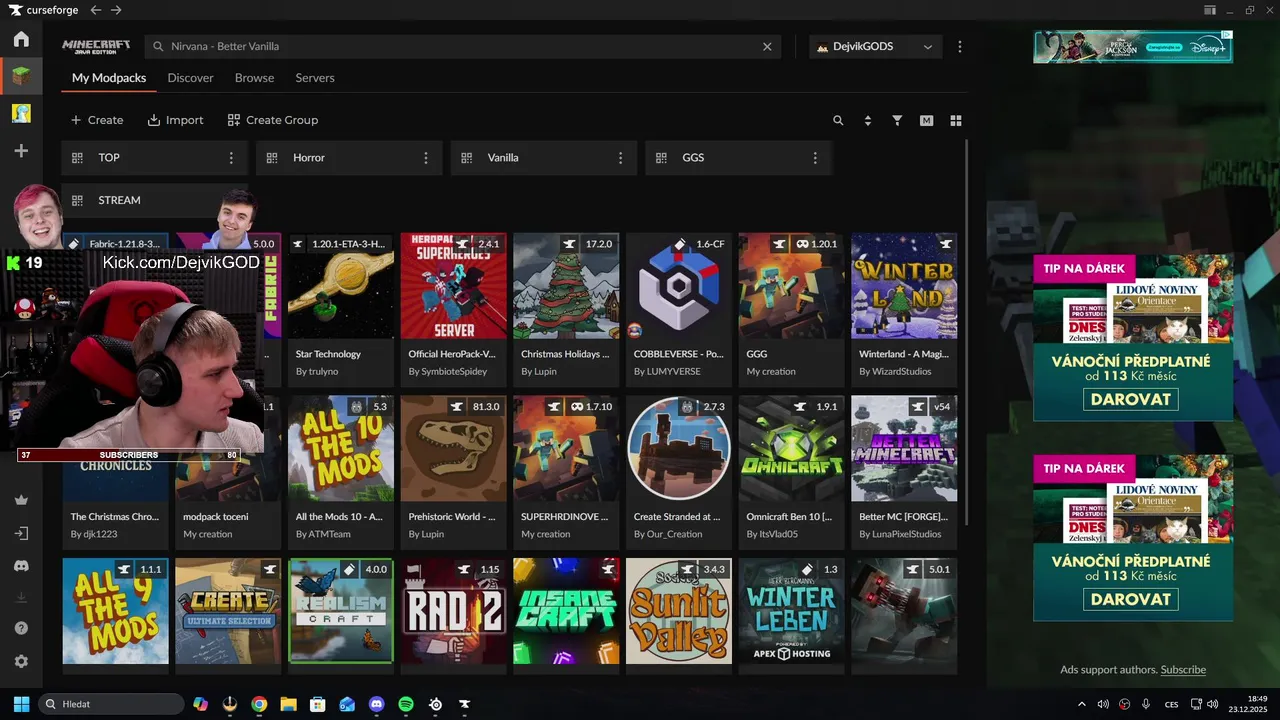Open the Official HeroPack Superheroes Server thumbnail
The image size is (1280, 720).
(453, 286)
